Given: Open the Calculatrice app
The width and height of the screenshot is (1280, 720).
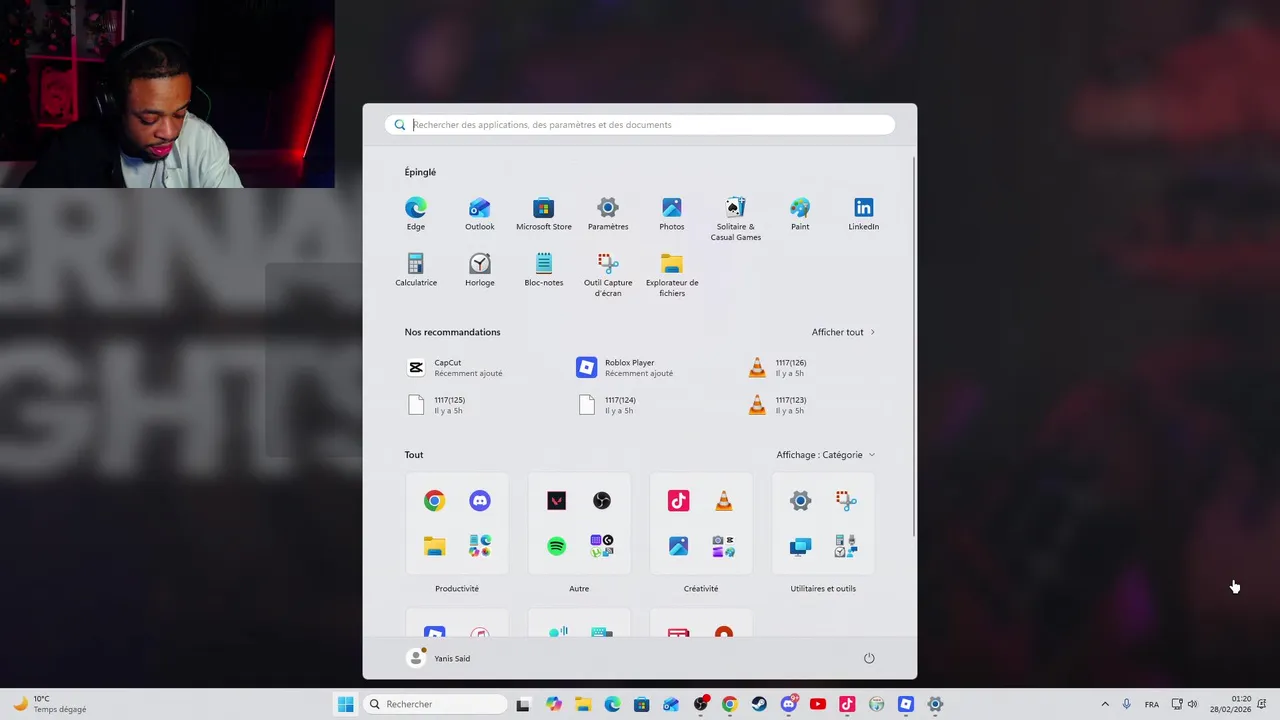Looking at the screenshot, I should pos(416,270).
